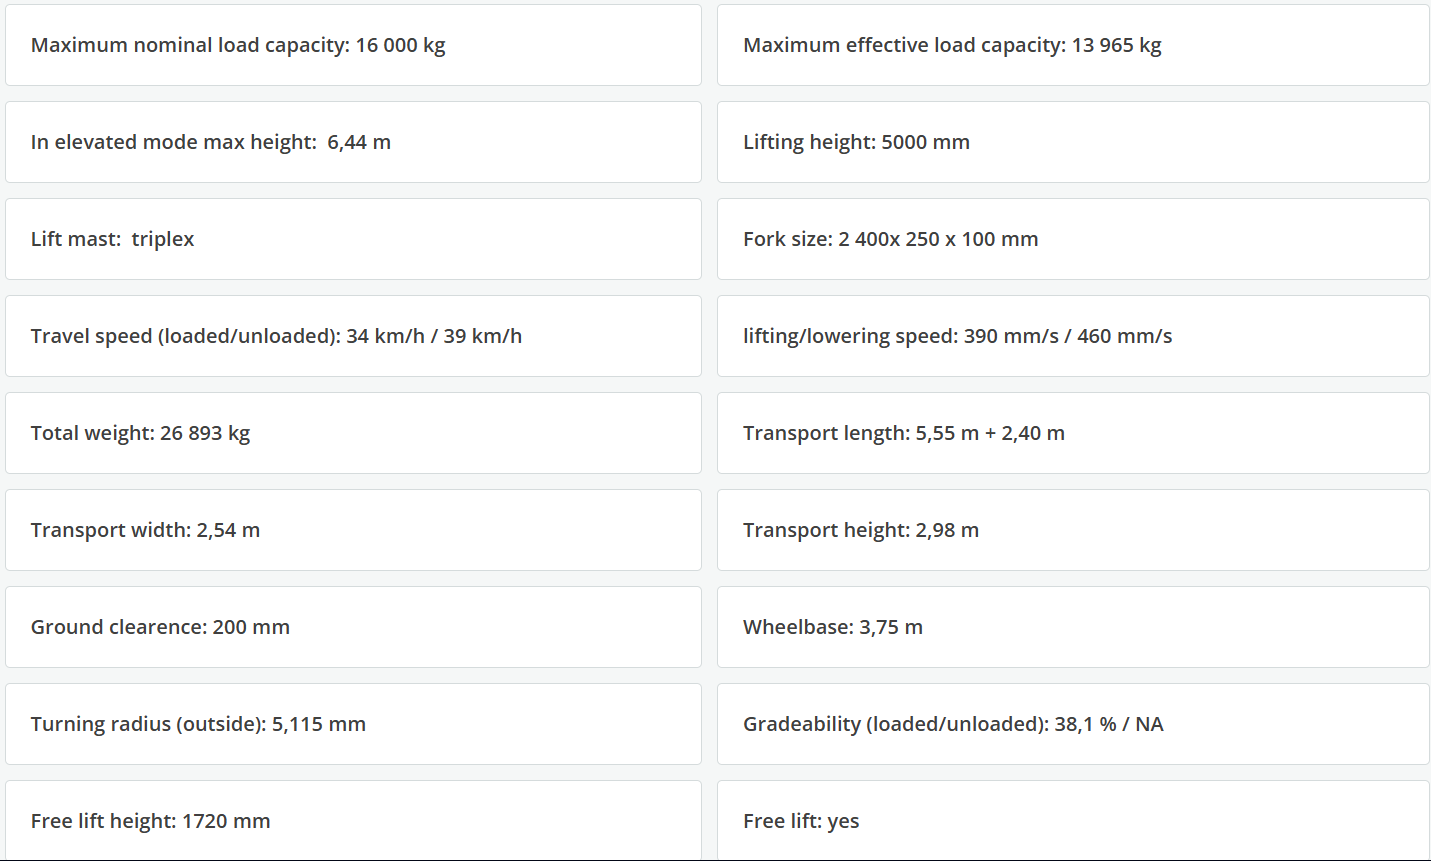The image size is (1431, 861).
Task: Select the Gradeability loaded/unloaded card
Action: coord(1073,724)
